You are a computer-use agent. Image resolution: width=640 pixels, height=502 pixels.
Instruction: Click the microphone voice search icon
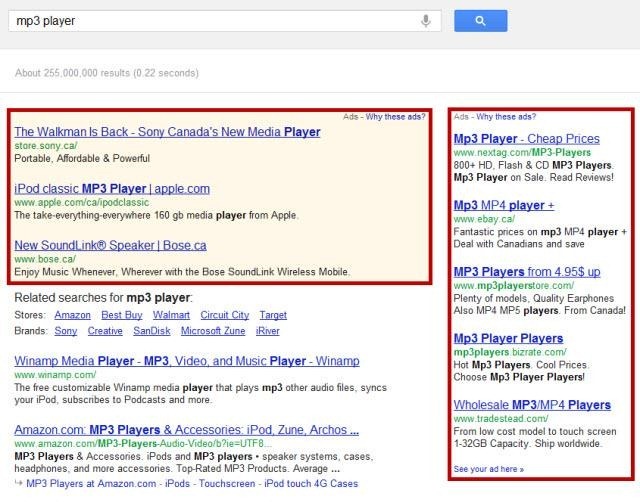click(x=426, y=20)
